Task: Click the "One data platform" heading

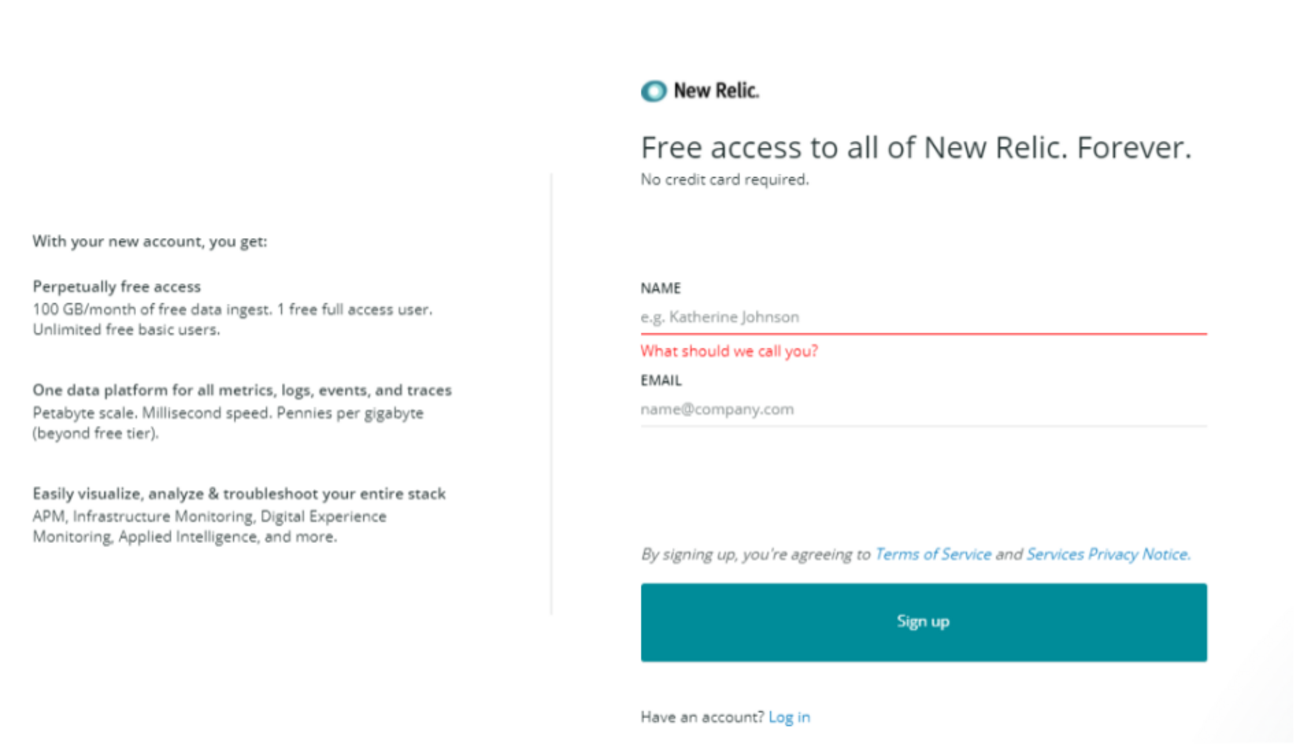Action: [x=242, y=390]
